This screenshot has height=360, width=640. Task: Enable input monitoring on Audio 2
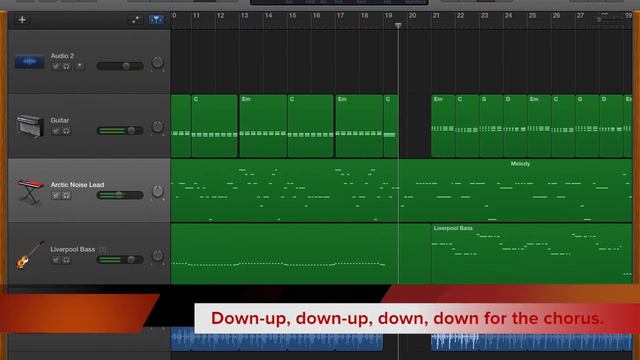(x=80, y=66)
